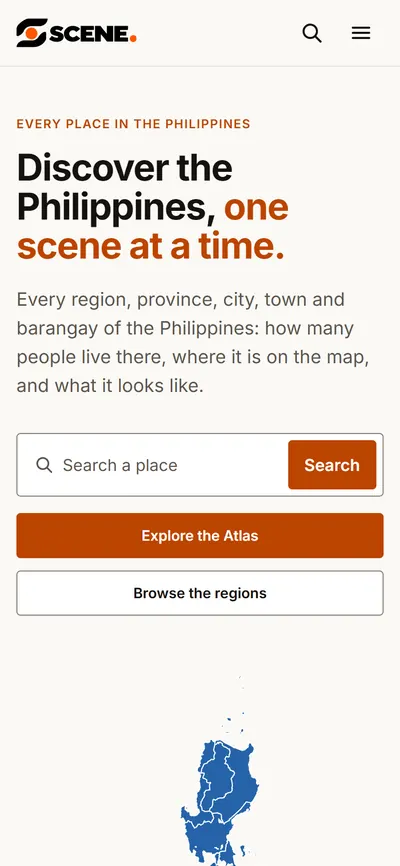This screenshot has height=866, width=400.
Task: Click the 'Every place in the Philippines' eyebrow label
Action: 133,124
